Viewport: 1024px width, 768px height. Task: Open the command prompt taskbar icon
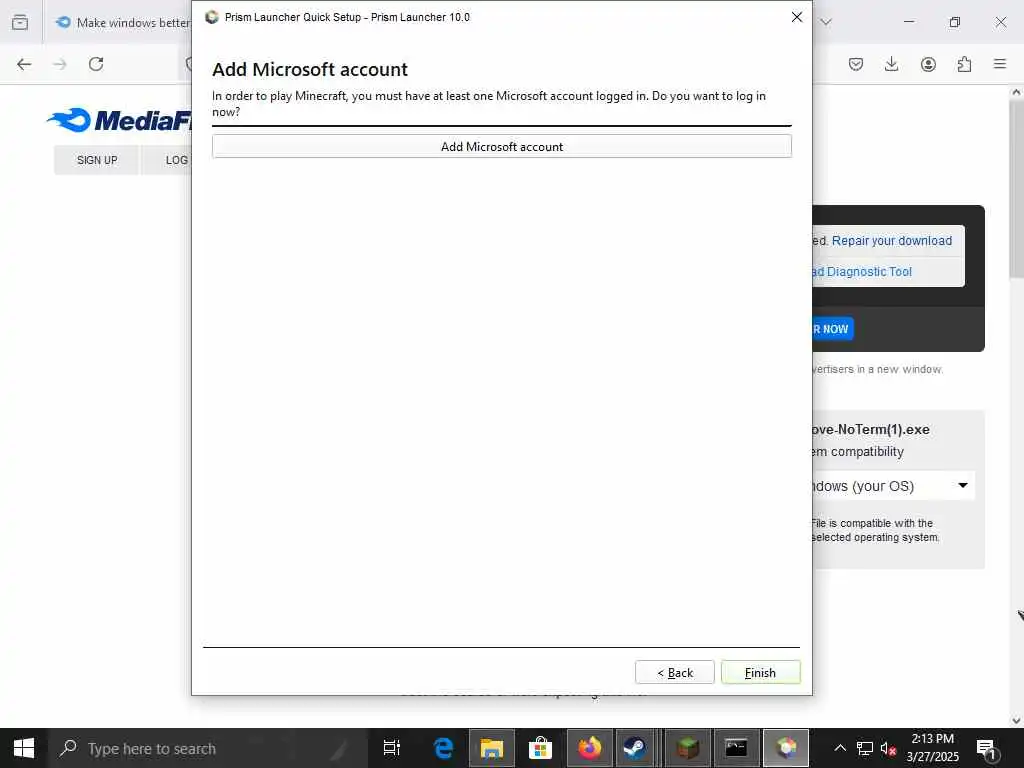pyautogui.click(x=737, y=748)
